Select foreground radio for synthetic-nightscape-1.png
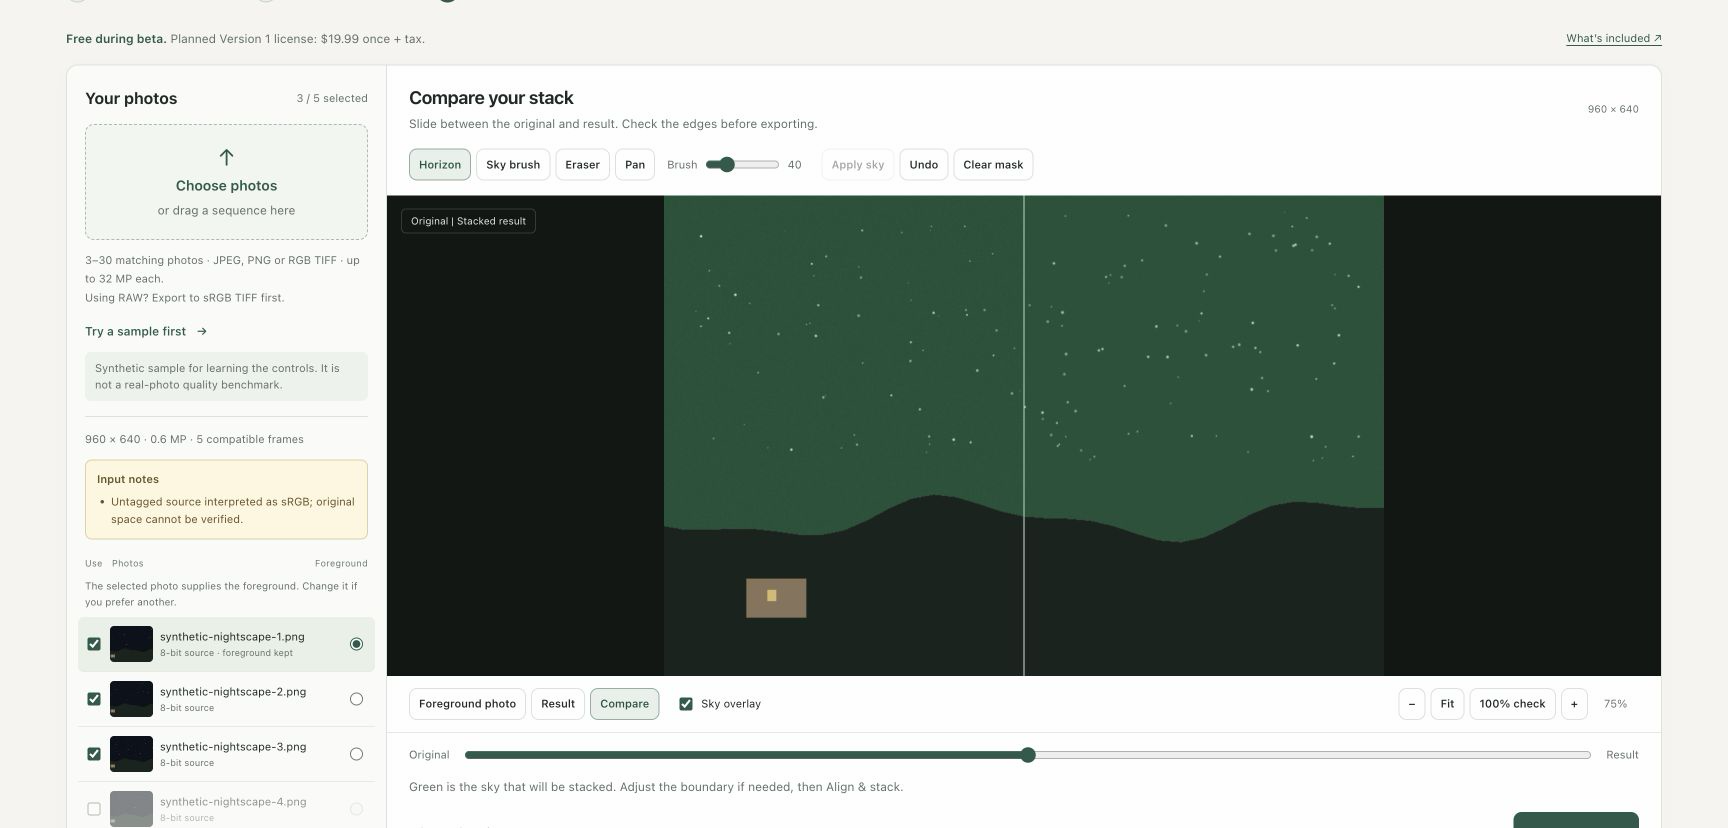Screen dimensions: 1728x828 [x=356, y=644]
